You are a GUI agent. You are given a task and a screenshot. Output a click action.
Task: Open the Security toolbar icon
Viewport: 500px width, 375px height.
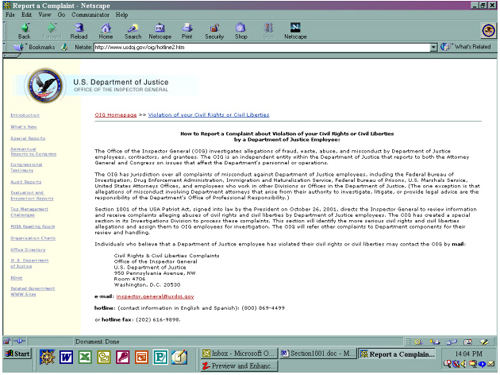[x=214, y=31]
